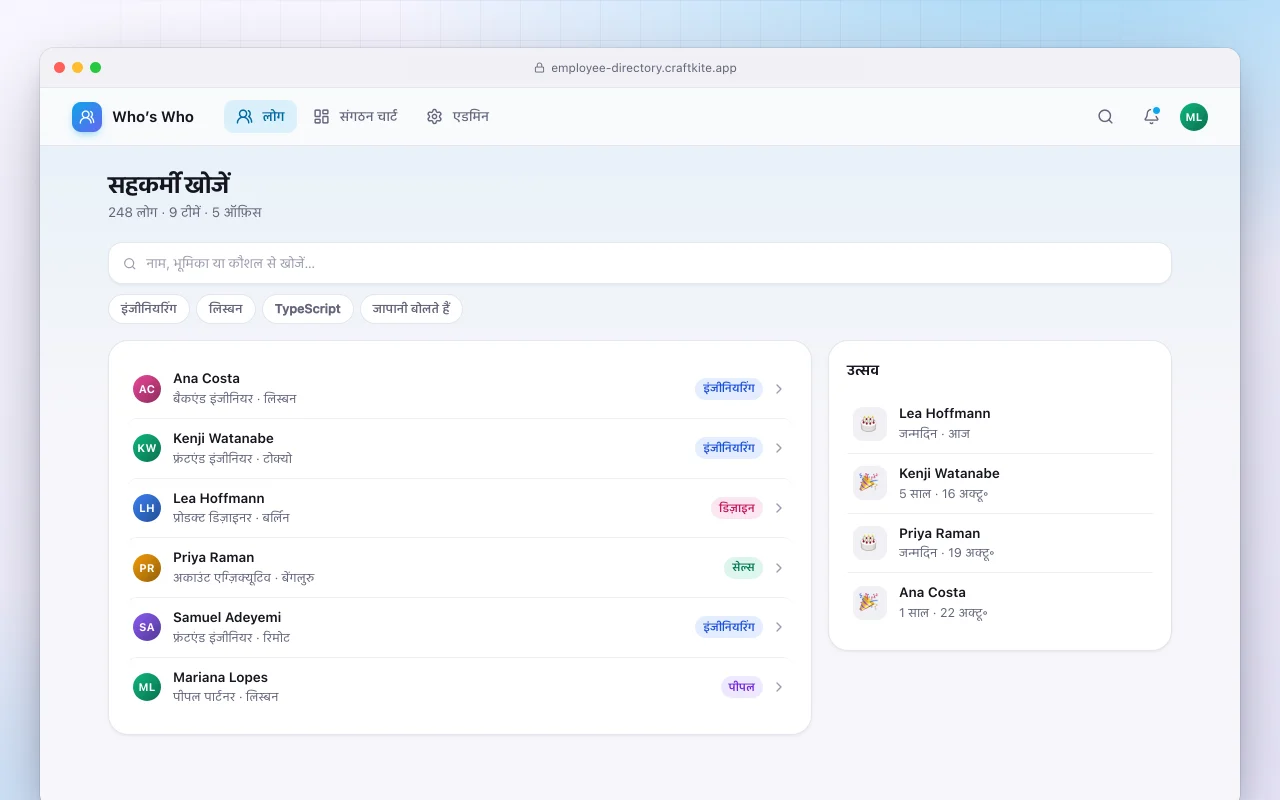Click the SA avatar for Samuel Adeyemi

click(x=147, y=627)
